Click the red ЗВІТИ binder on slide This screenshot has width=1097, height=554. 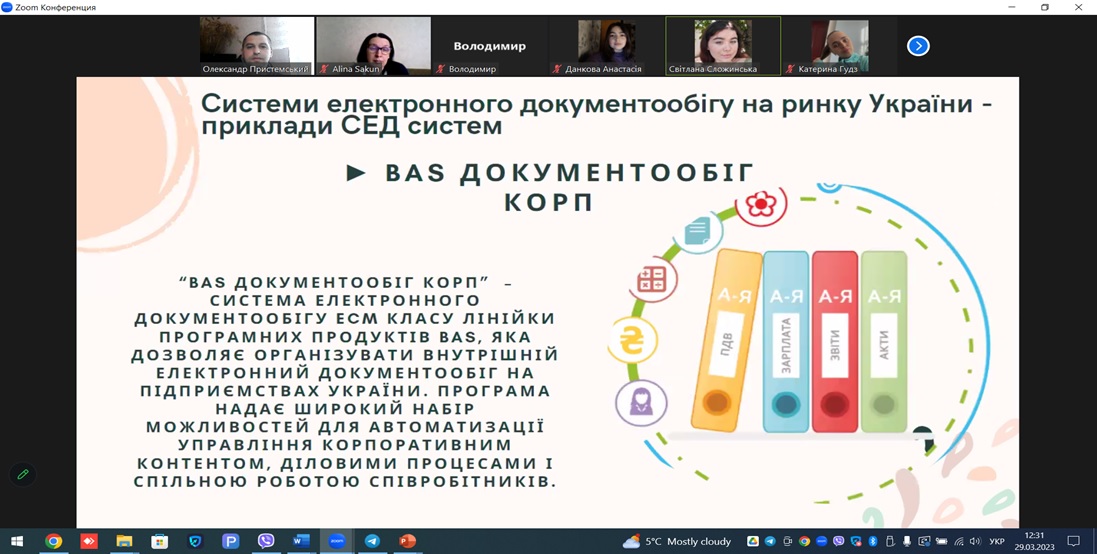point(835,342)
